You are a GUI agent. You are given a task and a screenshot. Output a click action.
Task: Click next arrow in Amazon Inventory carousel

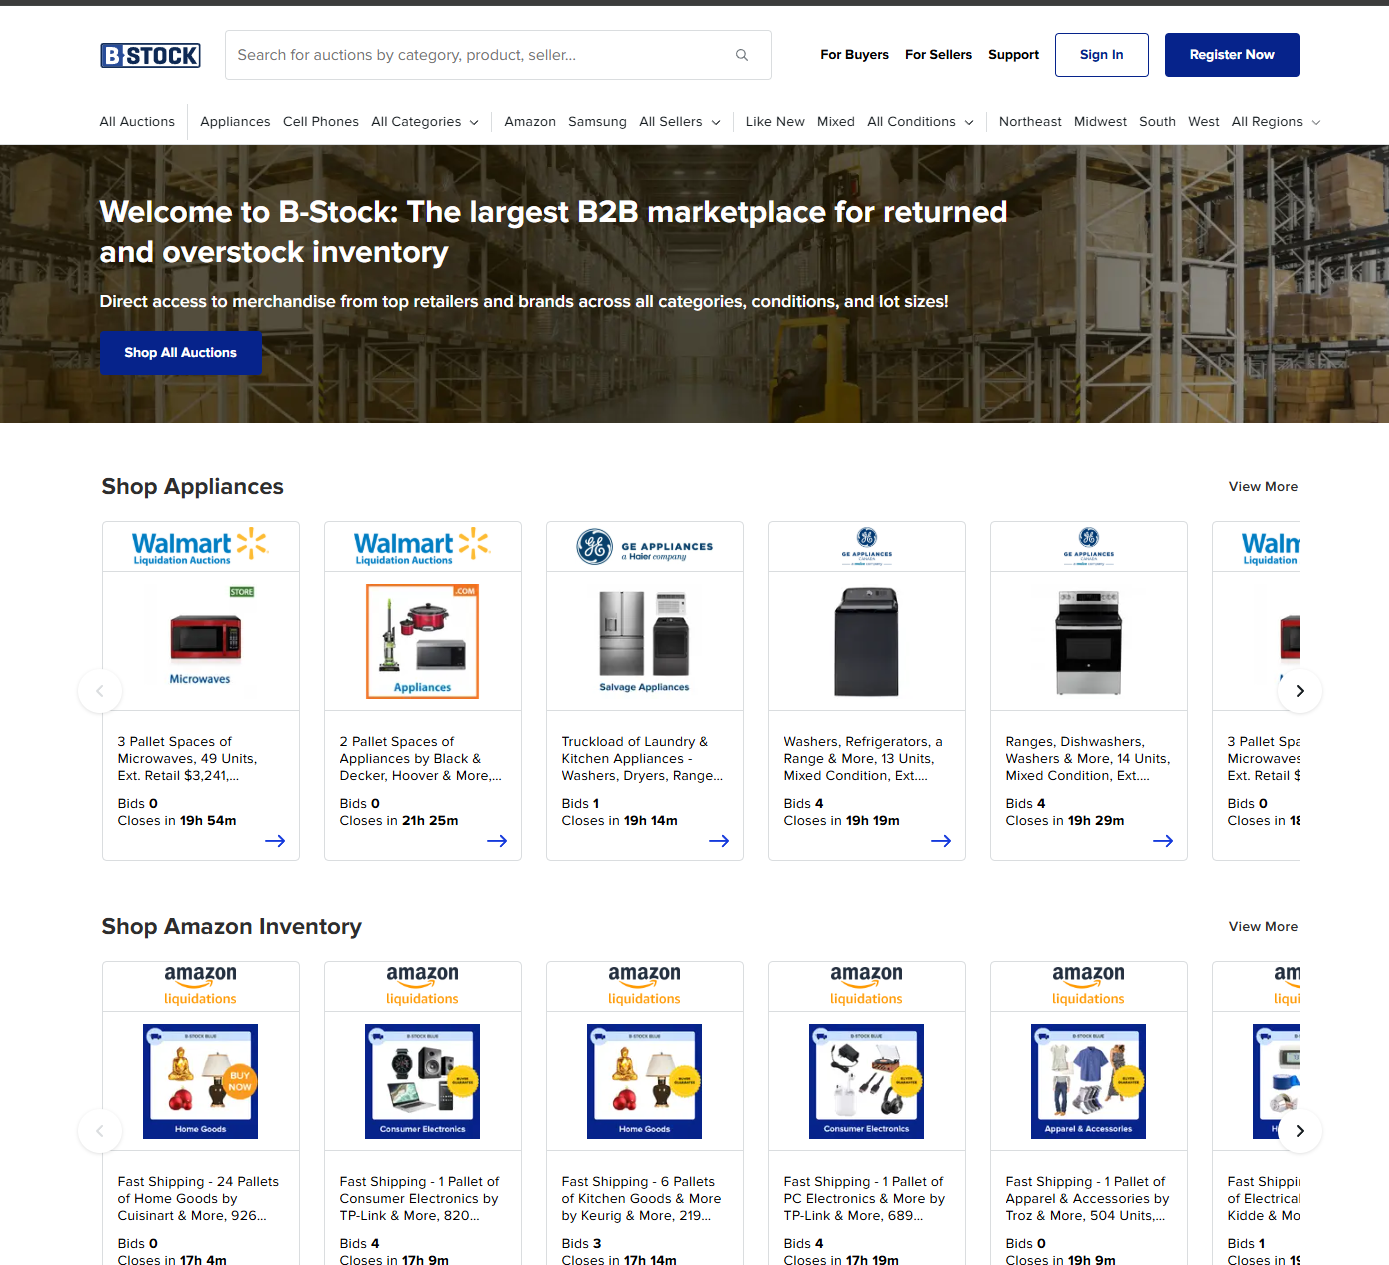[x=1299, y=1131]
